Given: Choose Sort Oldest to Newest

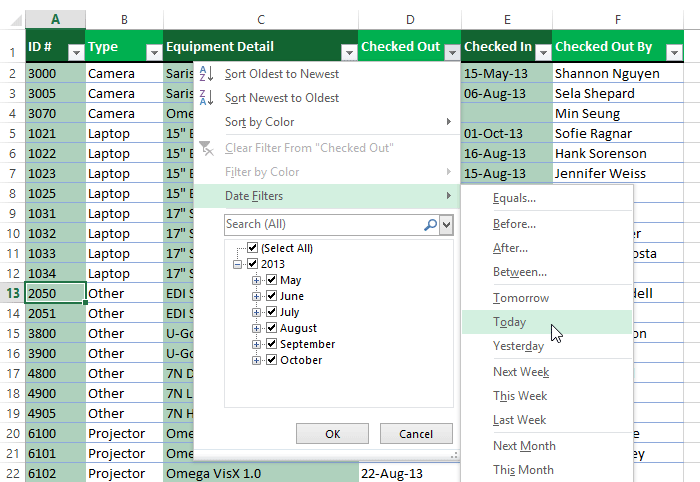Looking at the screenshot, I should 327,74.
